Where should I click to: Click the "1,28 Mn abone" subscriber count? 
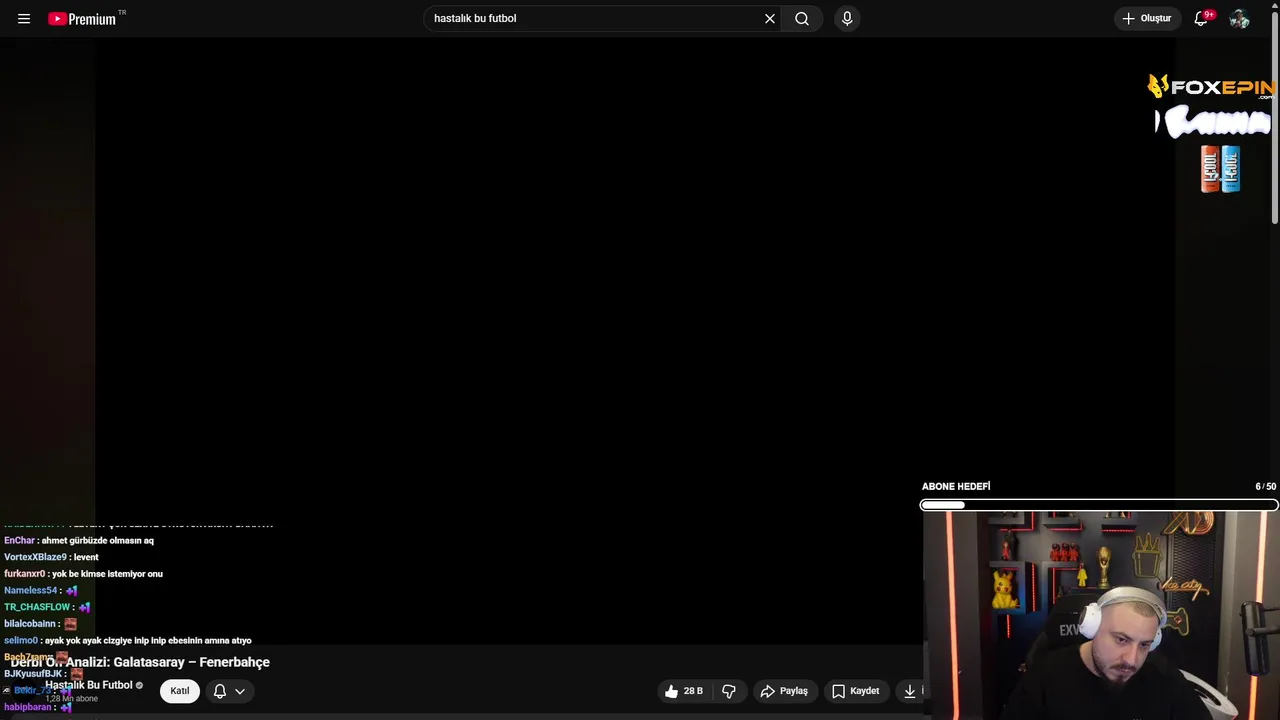[72, 698]
